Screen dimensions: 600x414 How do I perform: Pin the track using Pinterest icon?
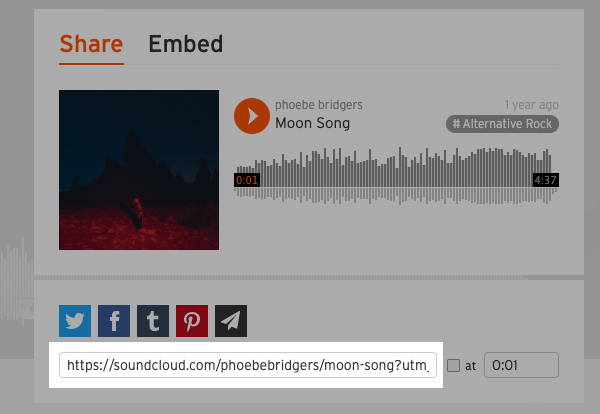coord(192,321)
